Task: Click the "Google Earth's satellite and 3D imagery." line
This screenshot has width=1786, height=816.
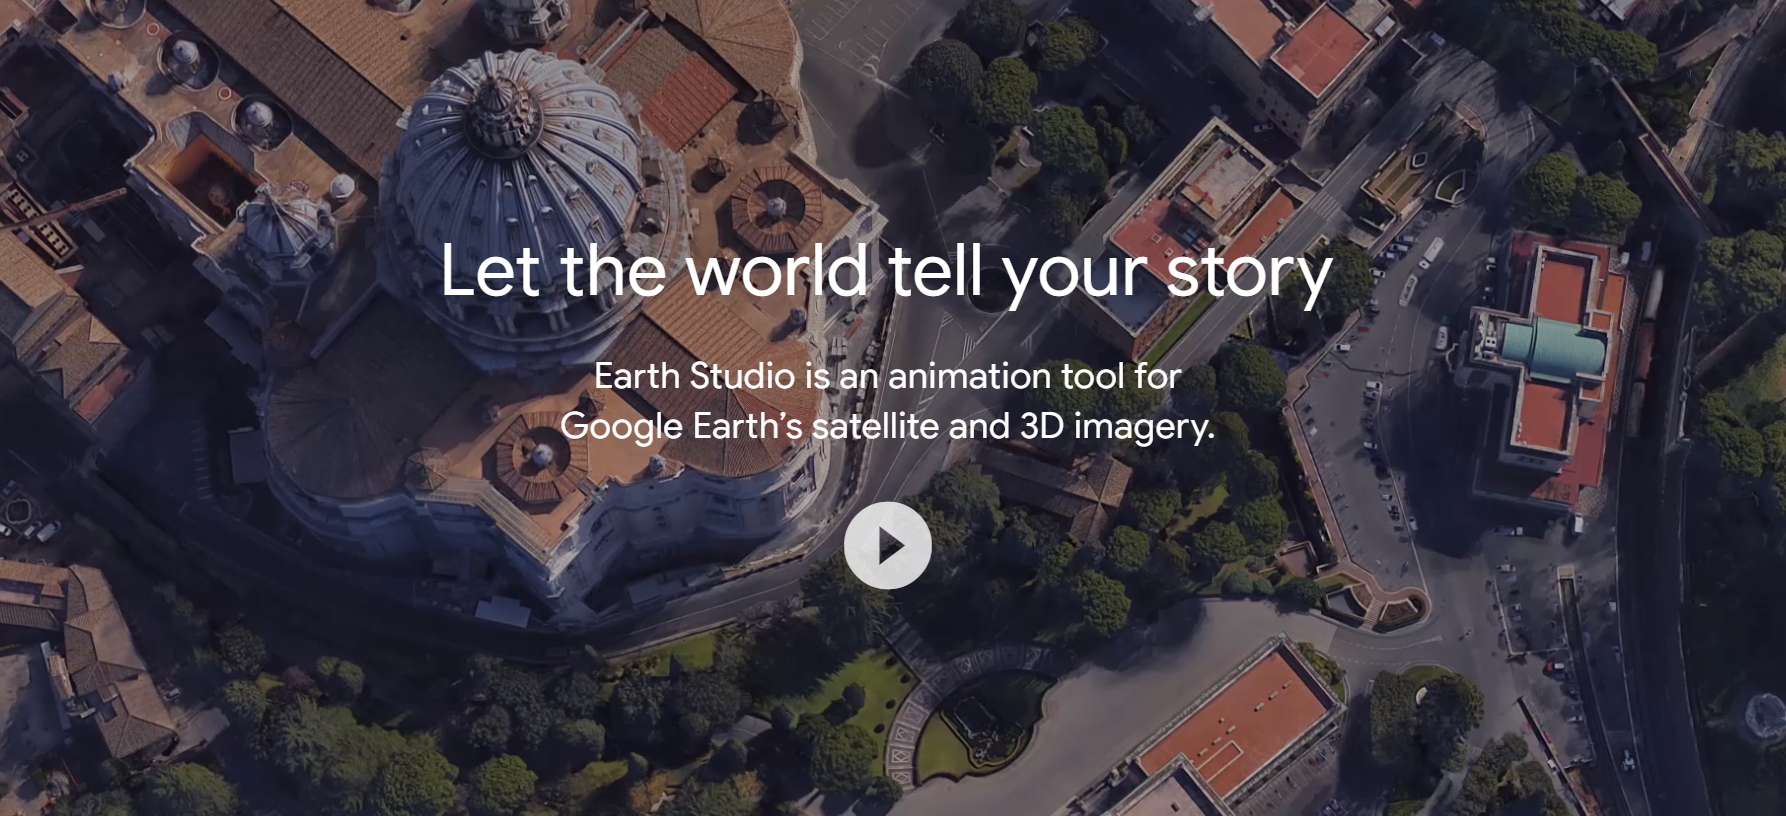Action: pyautogui.click(x=887, y=427)
